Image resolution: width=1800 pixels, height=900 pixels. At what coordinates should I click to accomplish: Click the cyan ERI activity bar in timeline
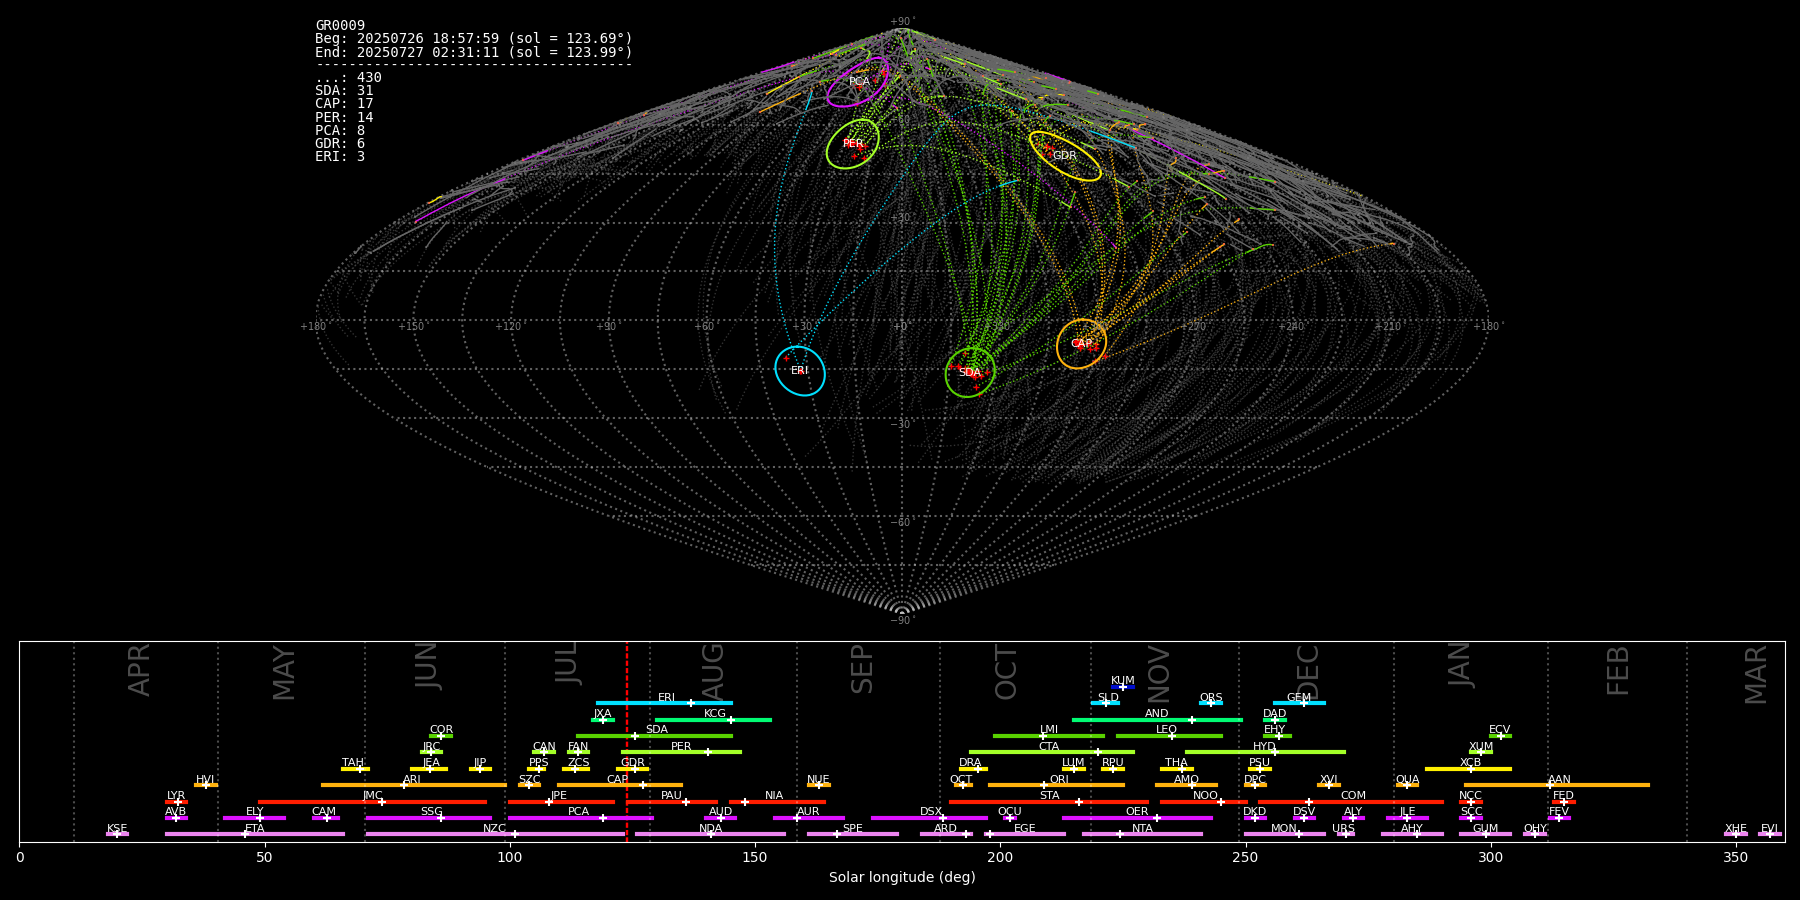664,703
